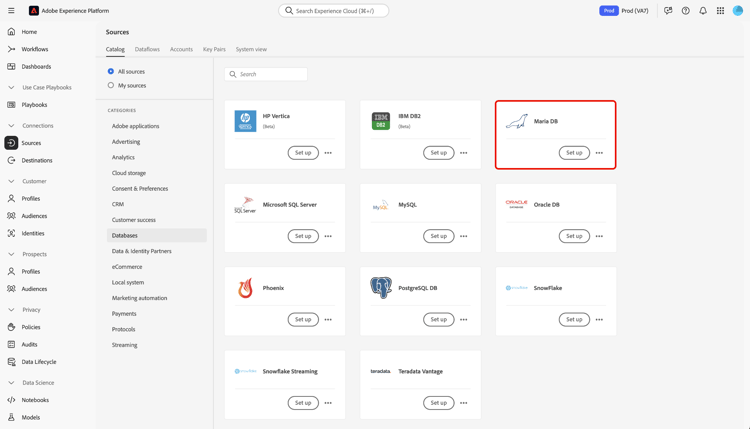Click Set up for Maria DB

click(574, 153)
